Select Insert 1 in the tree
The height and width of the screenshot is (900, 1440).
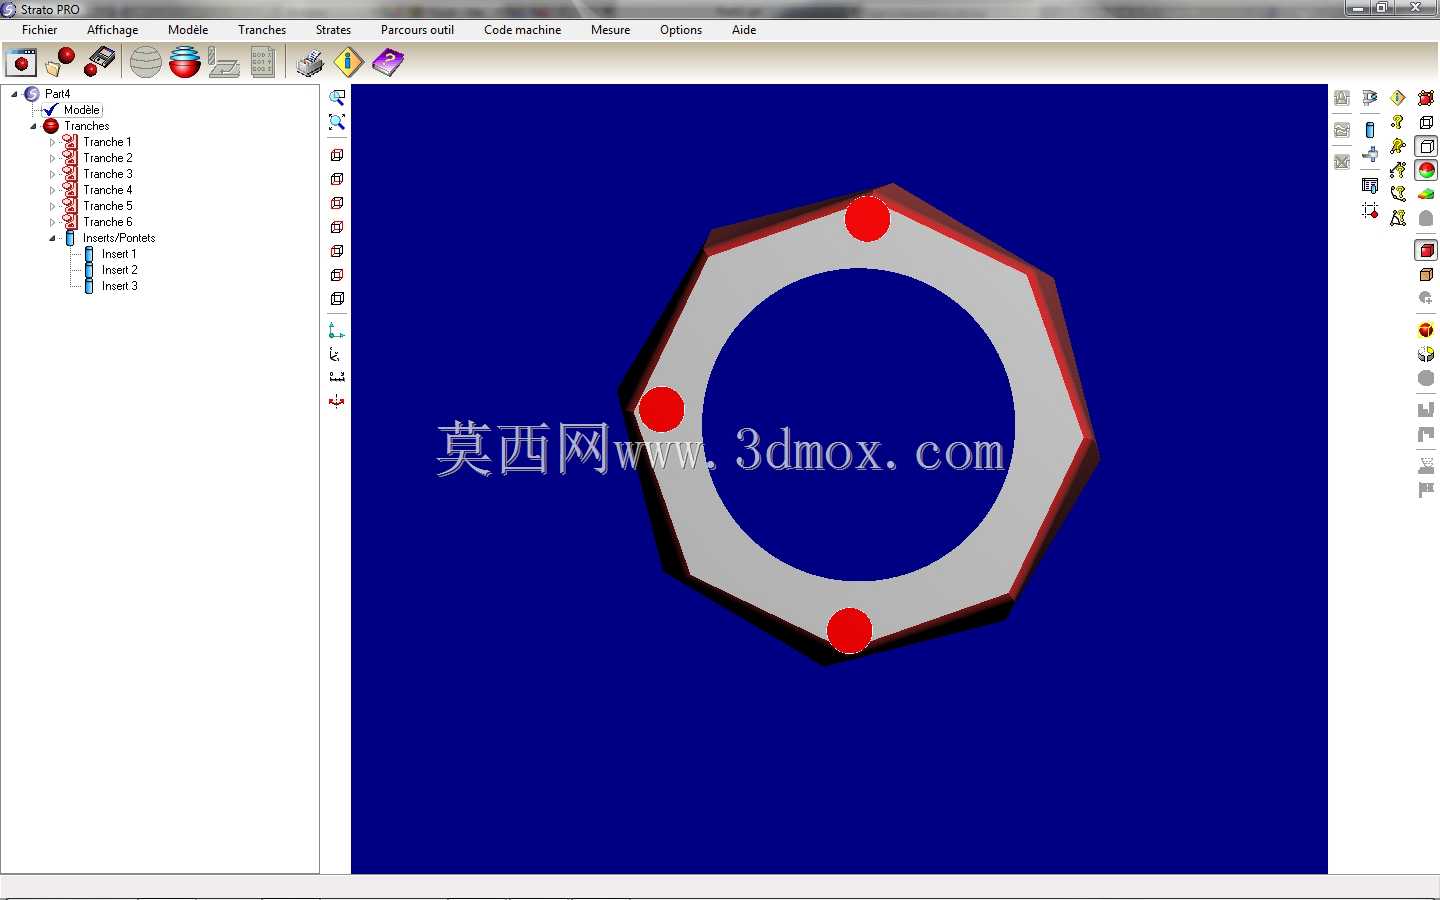click(x=119, y=254)
